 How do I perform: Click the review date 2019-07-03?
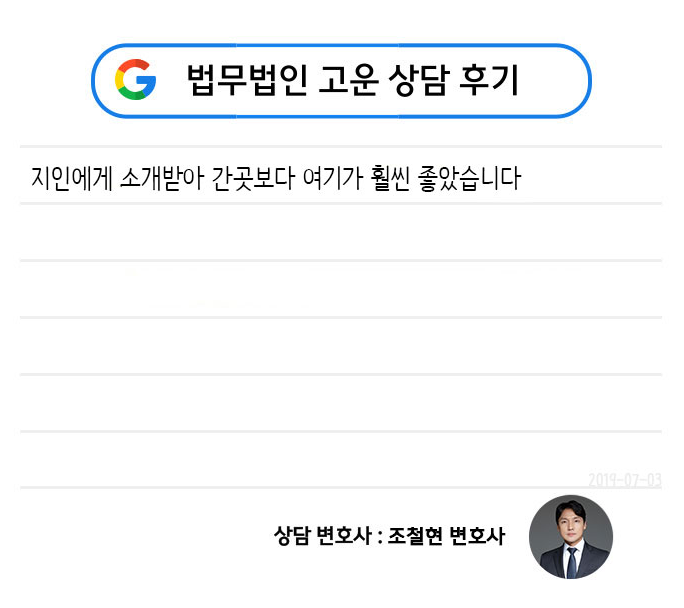[625, 480]
